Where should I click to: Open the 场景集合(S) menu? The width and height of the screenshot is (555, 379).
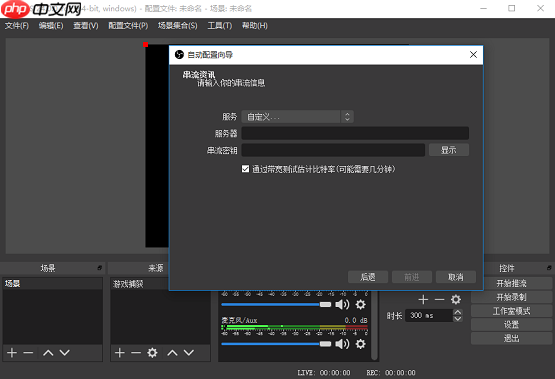[x=177, y=25]
